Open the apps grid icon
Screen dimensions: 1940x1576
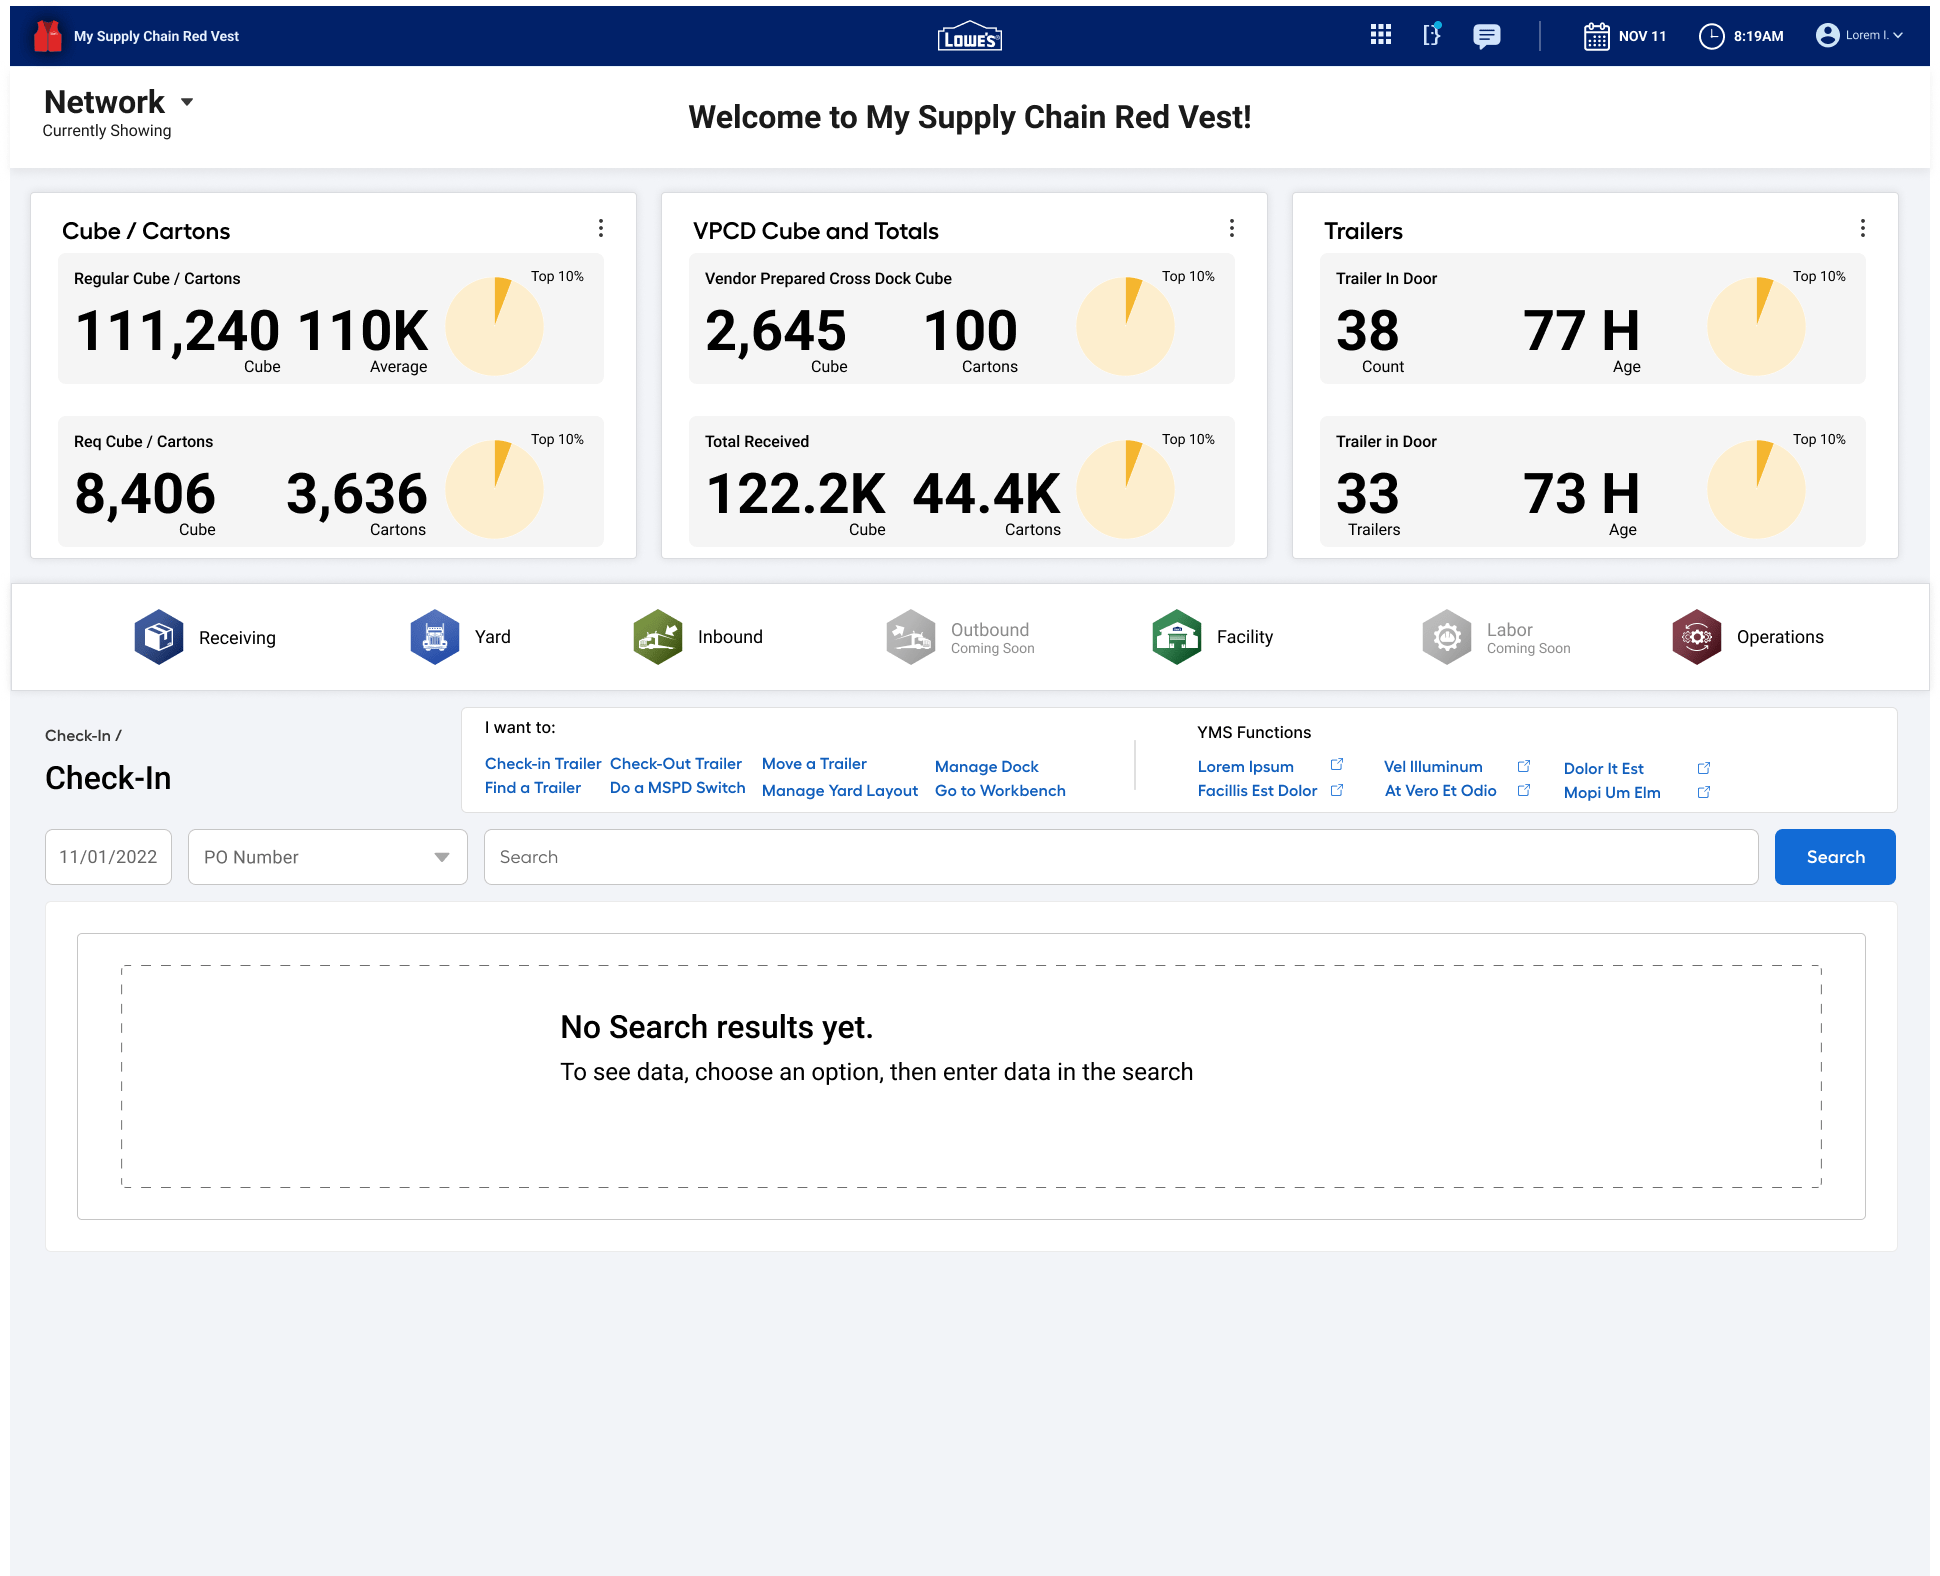[x=1380, y=35]
